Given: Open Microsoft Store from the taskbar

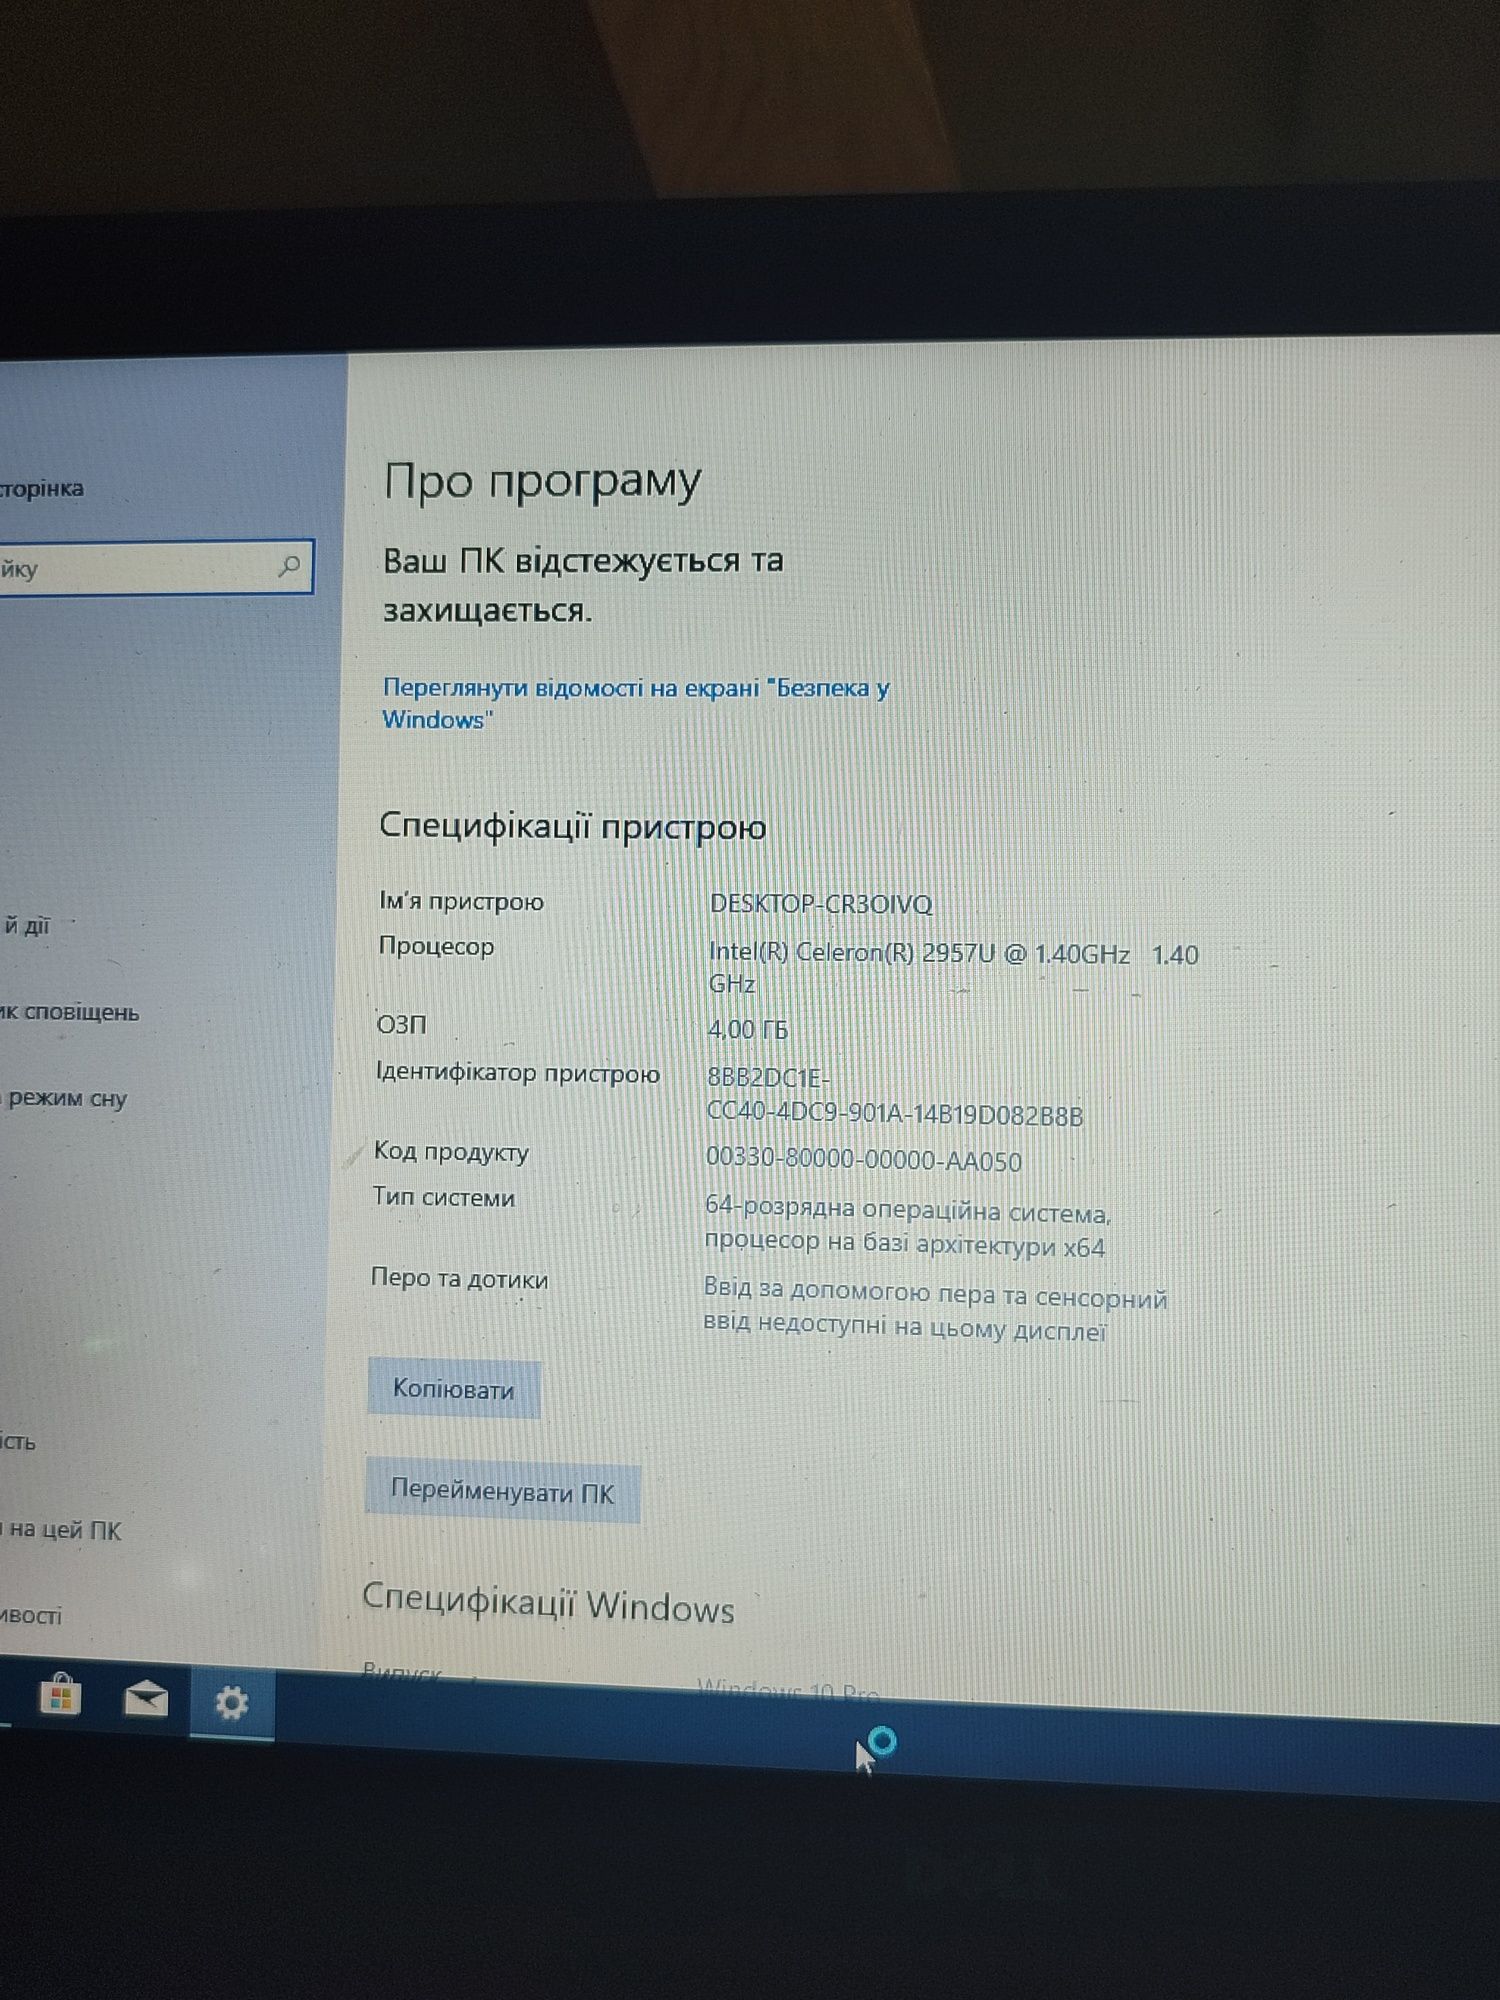Looking at the screenshot, I should click(60, 1697).
